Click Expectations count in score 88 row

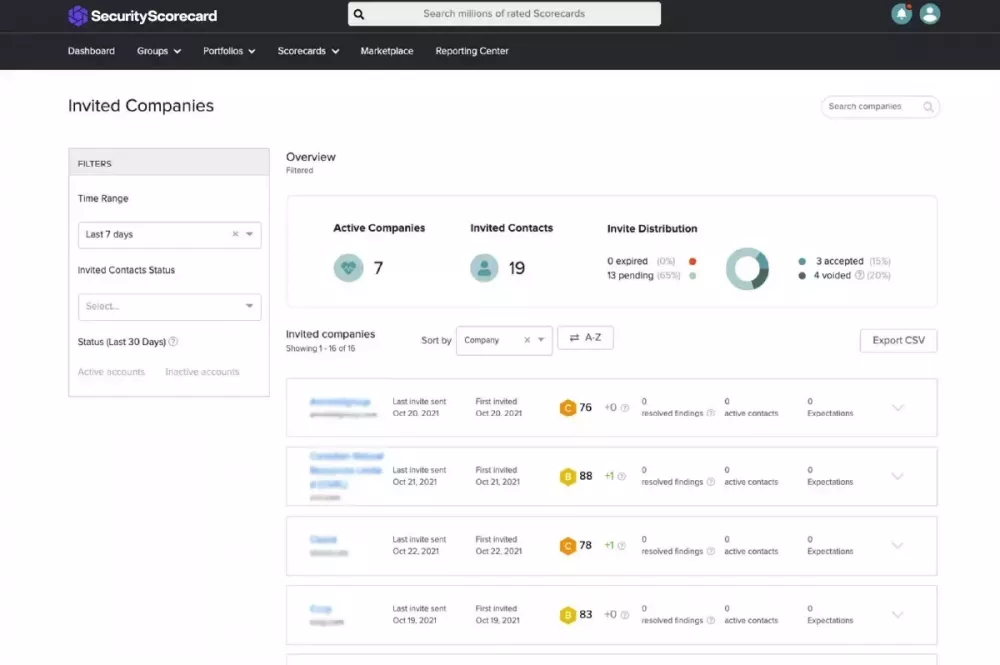[x=810, y=470]
